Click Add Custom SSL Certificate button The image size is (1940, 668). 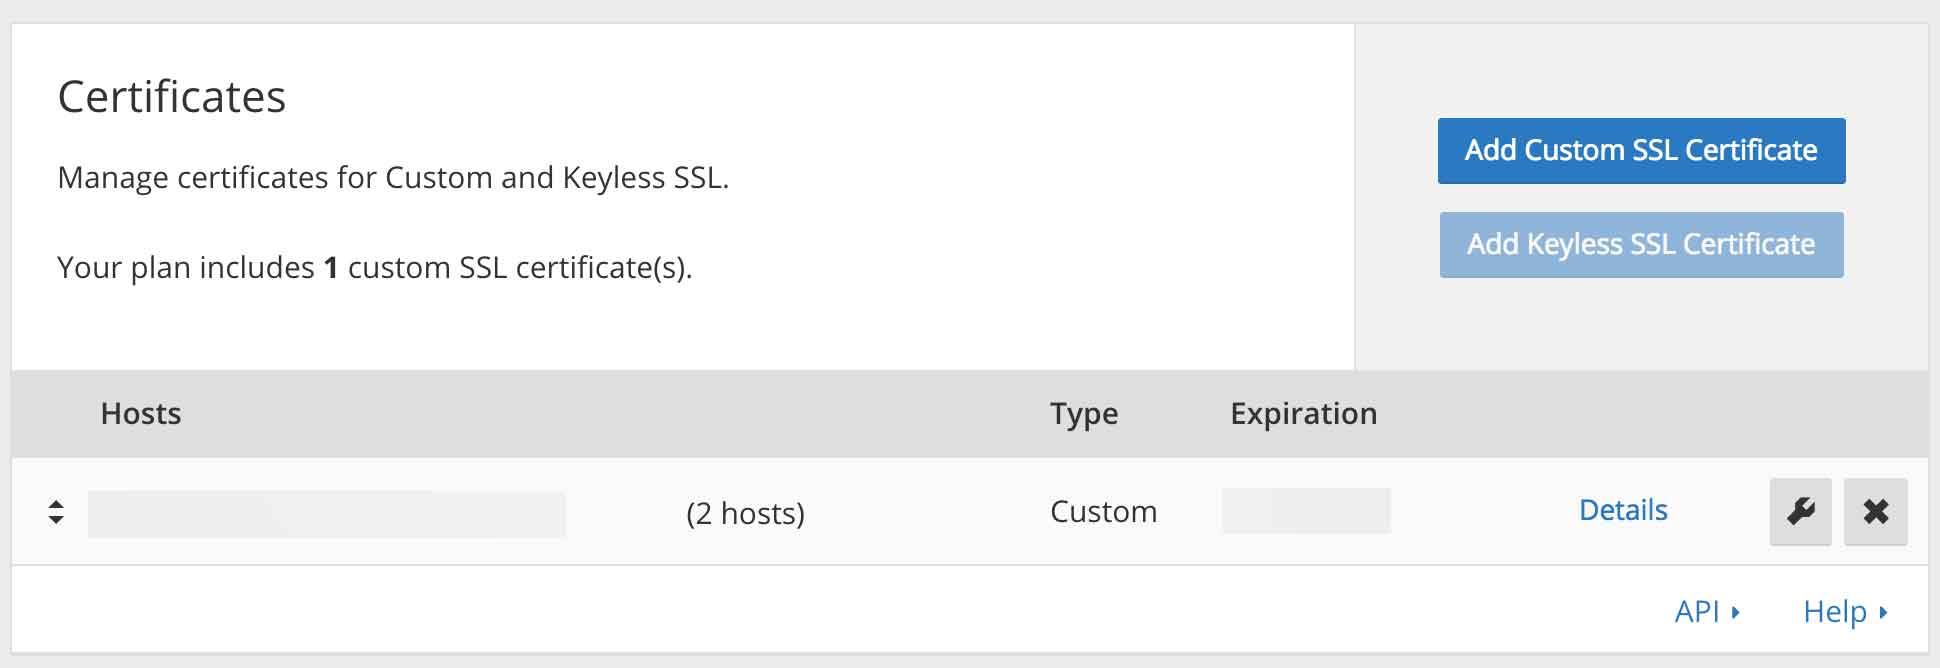(x=1641, y=151)
